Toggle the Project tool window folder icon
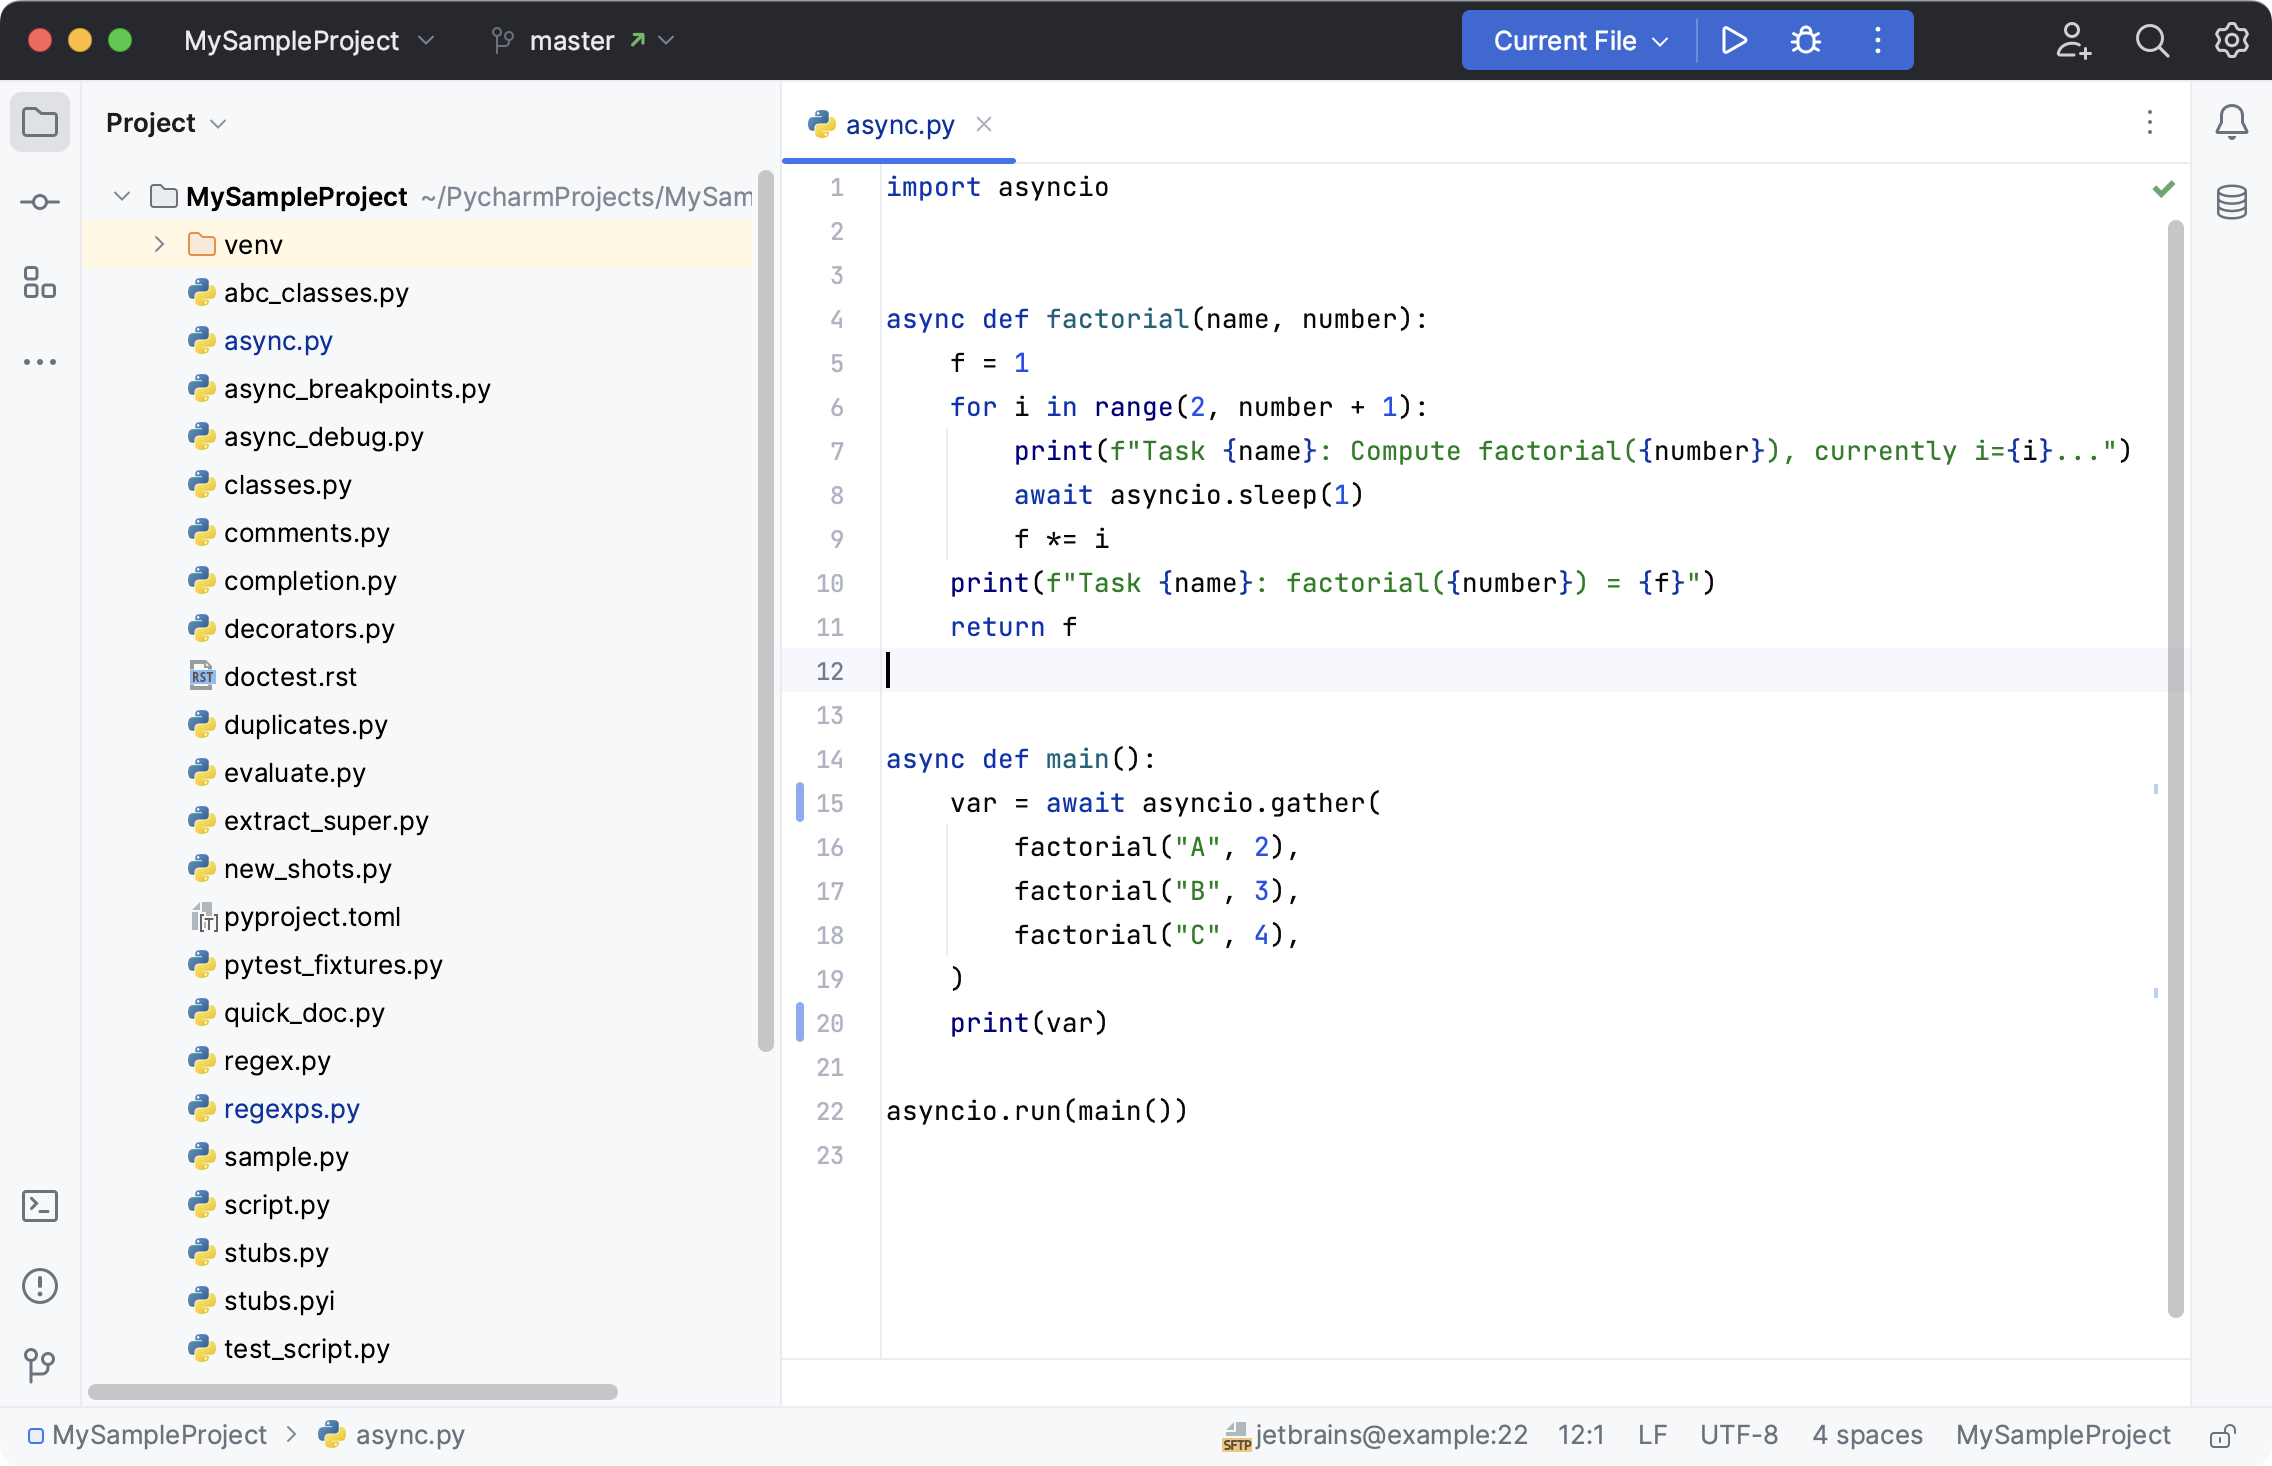Viewport: 2272px width, 1466px height. [x=40, y=123]
